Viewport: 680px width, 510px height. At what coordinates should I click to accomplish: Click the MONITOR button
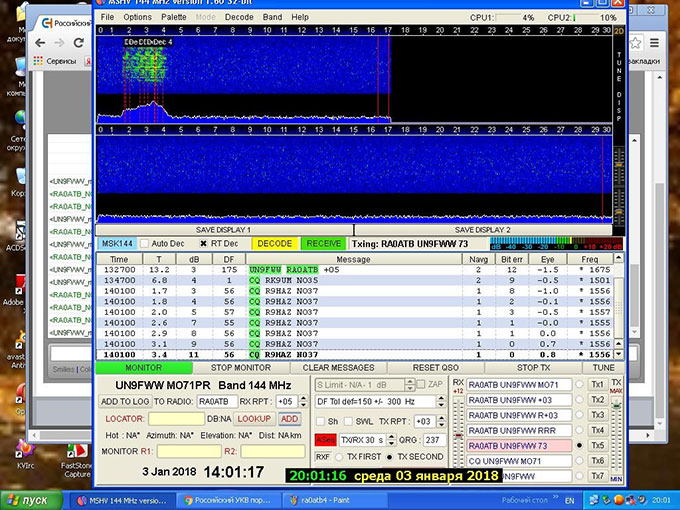click(x=144, y=368)
